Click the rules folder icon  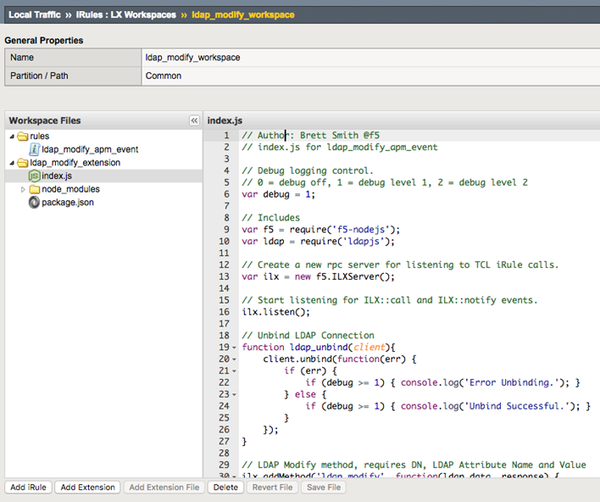[x=22, y=136]
